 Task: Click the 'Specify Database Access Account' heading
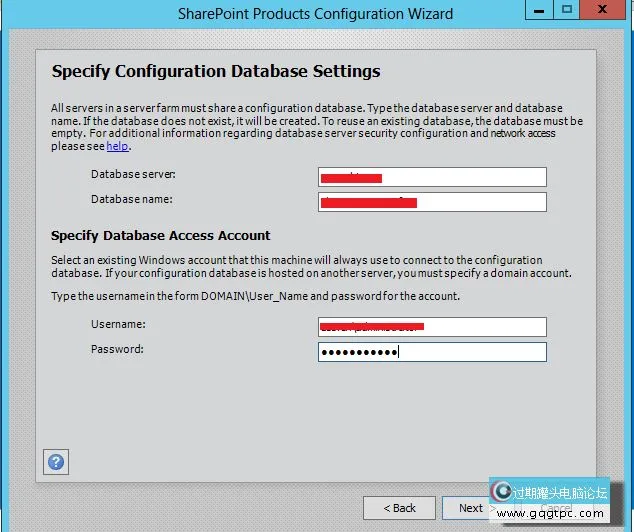point(161,235)
